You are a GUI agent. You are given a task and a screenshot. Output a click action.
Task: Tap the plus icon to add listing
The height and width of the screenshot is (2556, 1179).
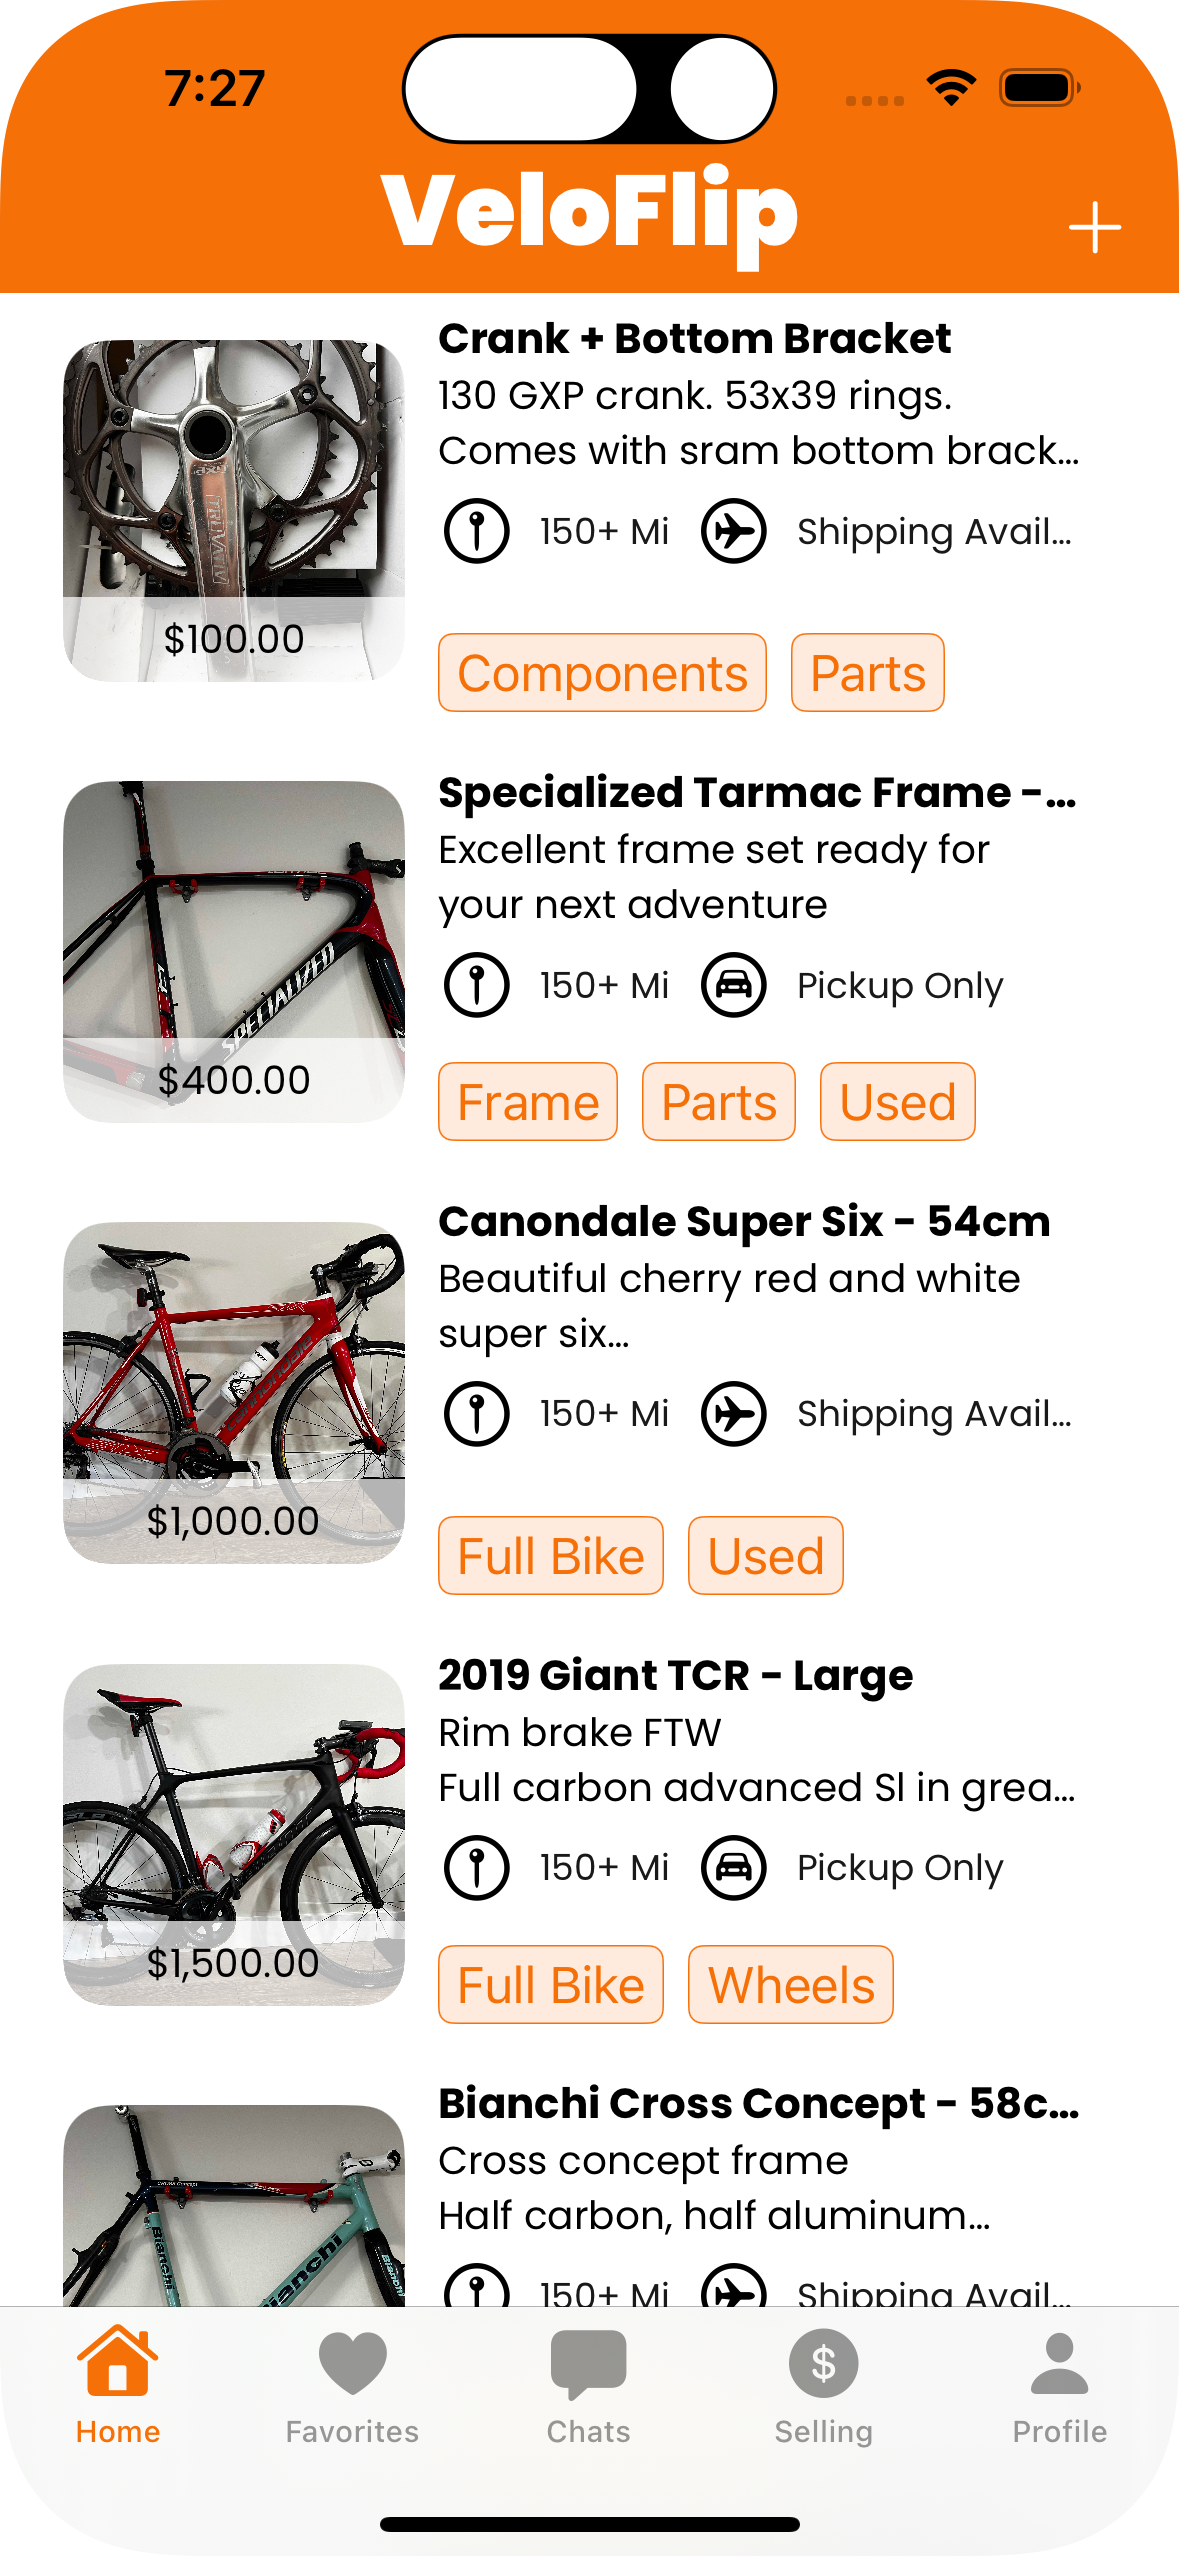tap(1094, 228)
